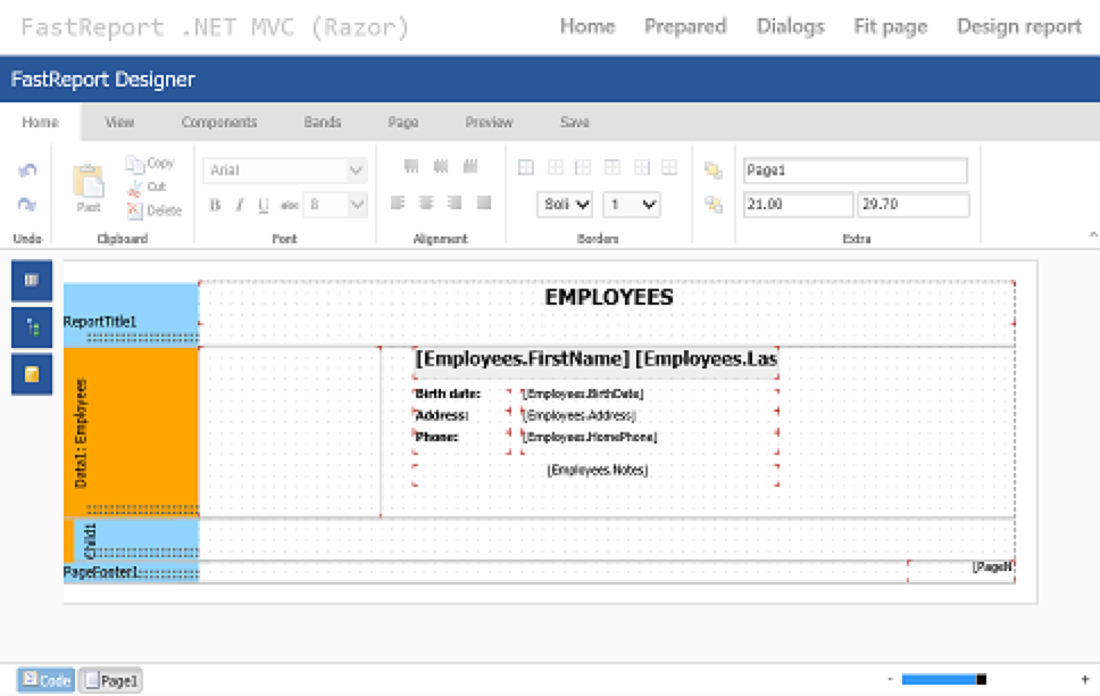The height and width of the screenshot is (696, 1100).
Task: Apply all borders using first border icon
Action: [526, 168]
